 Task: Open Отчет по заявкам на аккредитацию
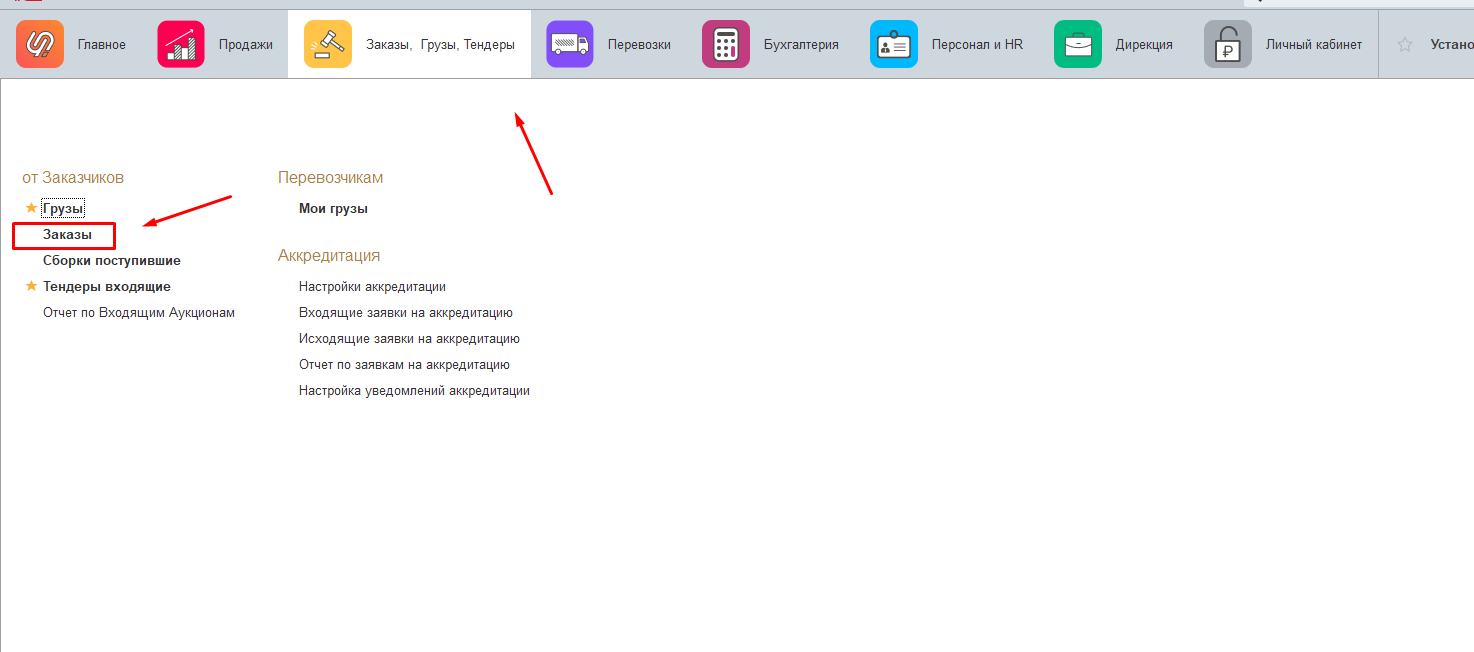tap(404, 365)
